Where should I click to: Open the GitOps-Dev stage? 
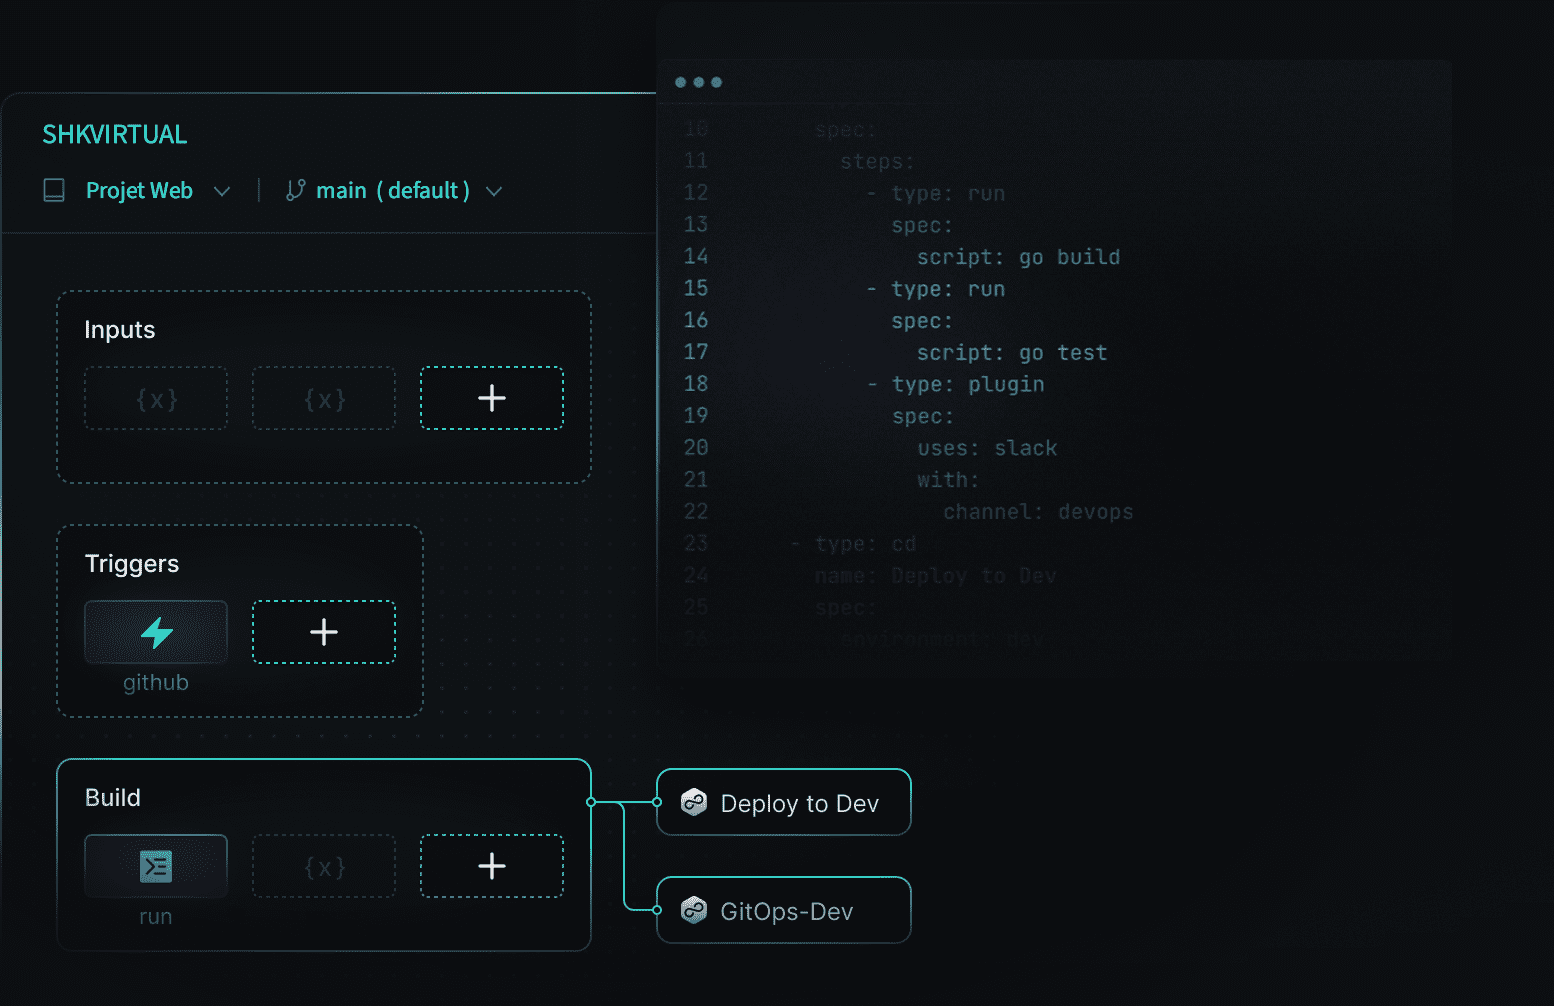(786, 911)
